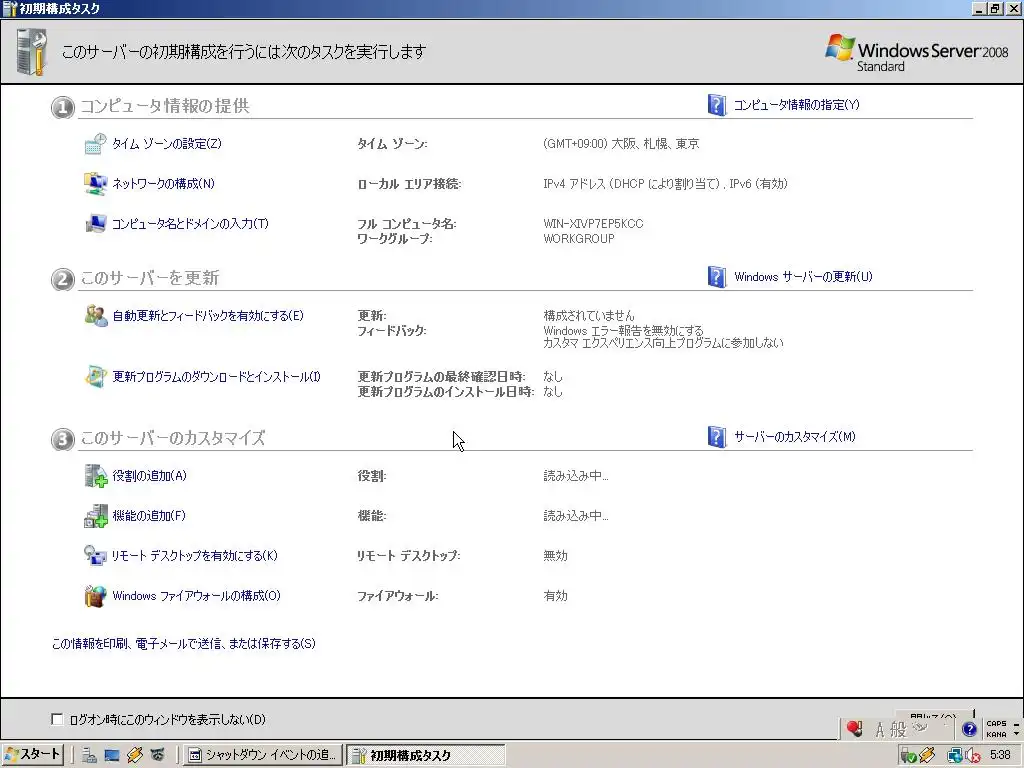Check 'ログオン時にこのウィンドウを表示しない(D)' box
This screenshot has height=768, width=1024.
(x=57, y=720)
